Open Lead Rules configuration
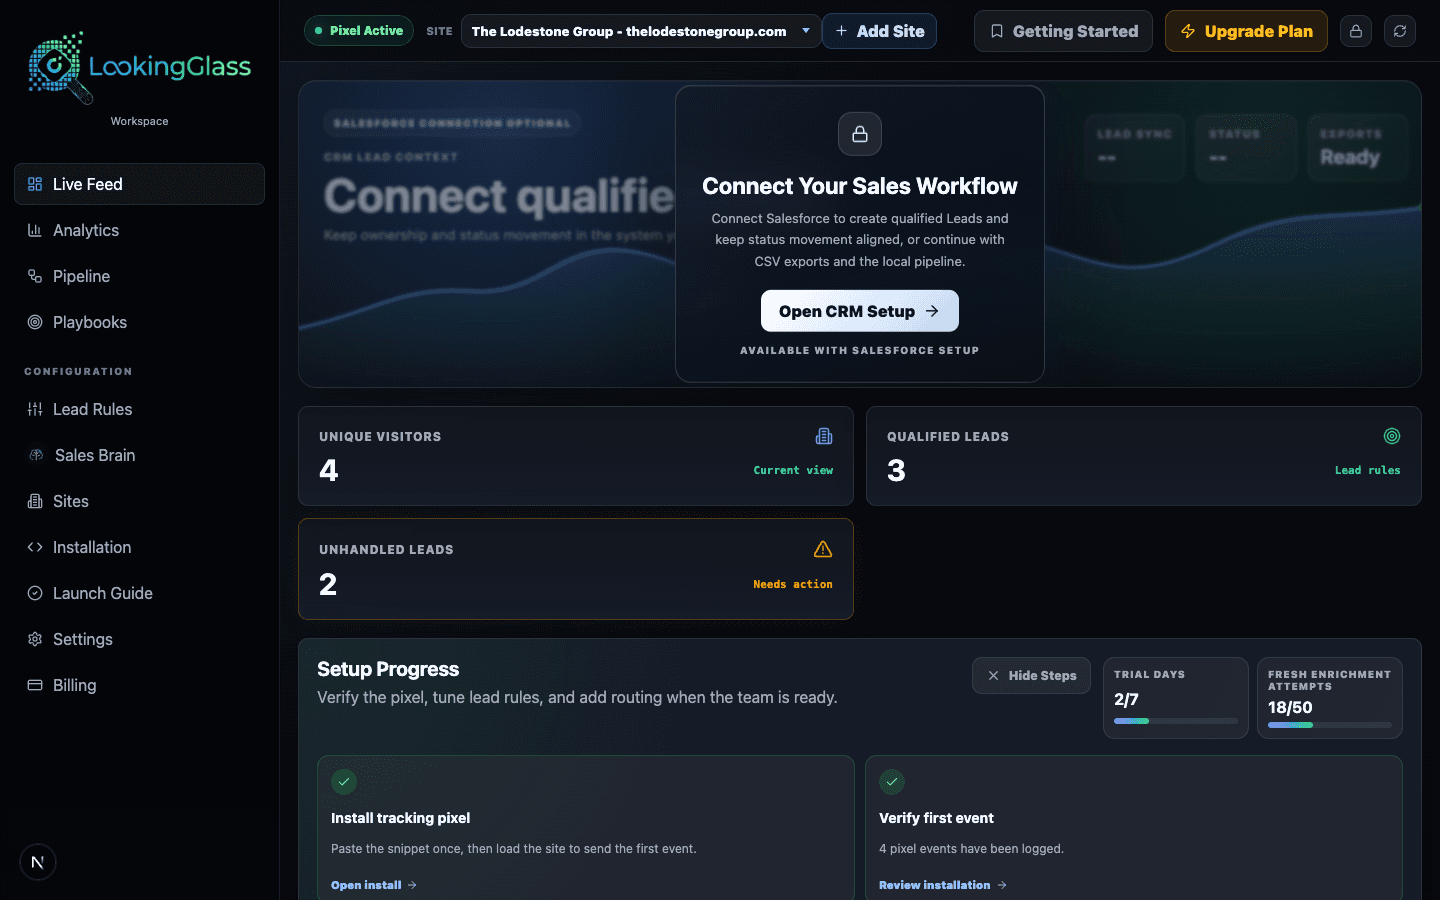The width and height of the screenshot is (1440, 900). coord(140,409)
